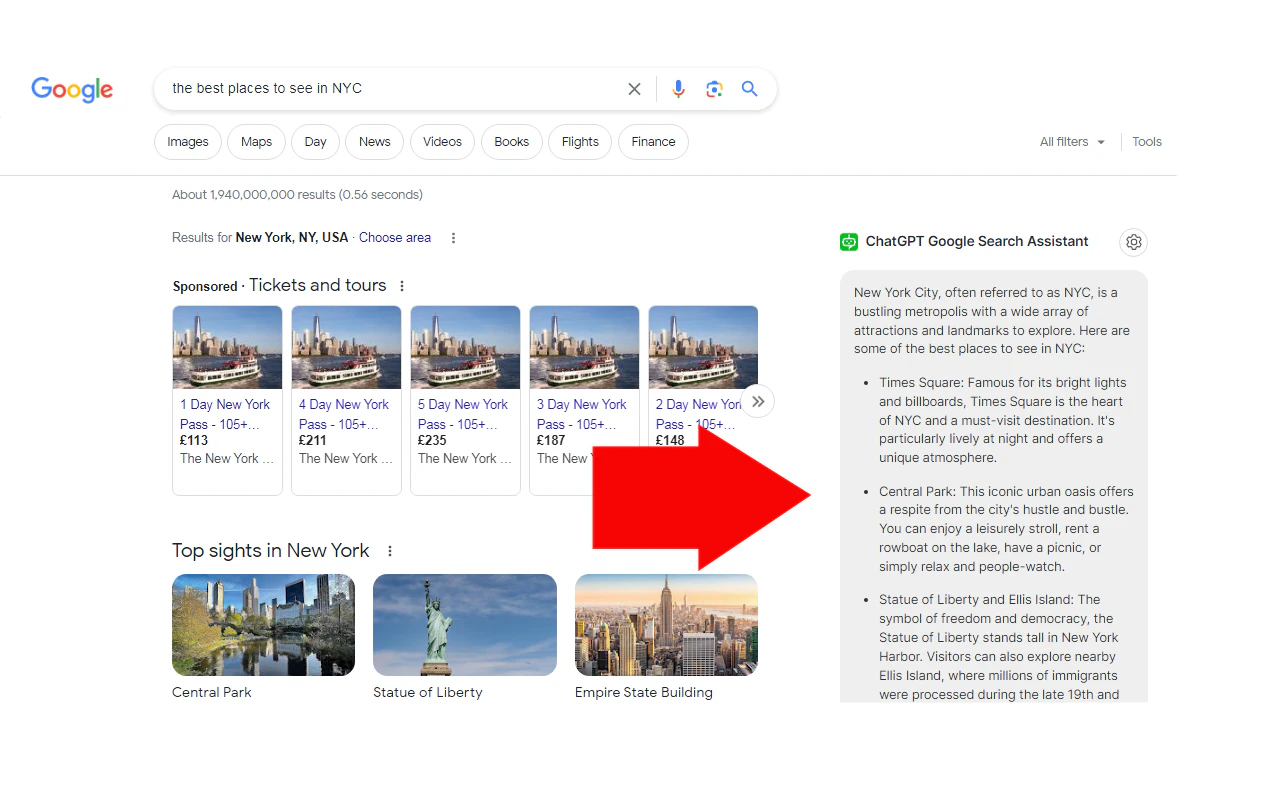The image size is (1280, 800).
Task: Click the £235 pass ferry image
Action: pos(465,347)
